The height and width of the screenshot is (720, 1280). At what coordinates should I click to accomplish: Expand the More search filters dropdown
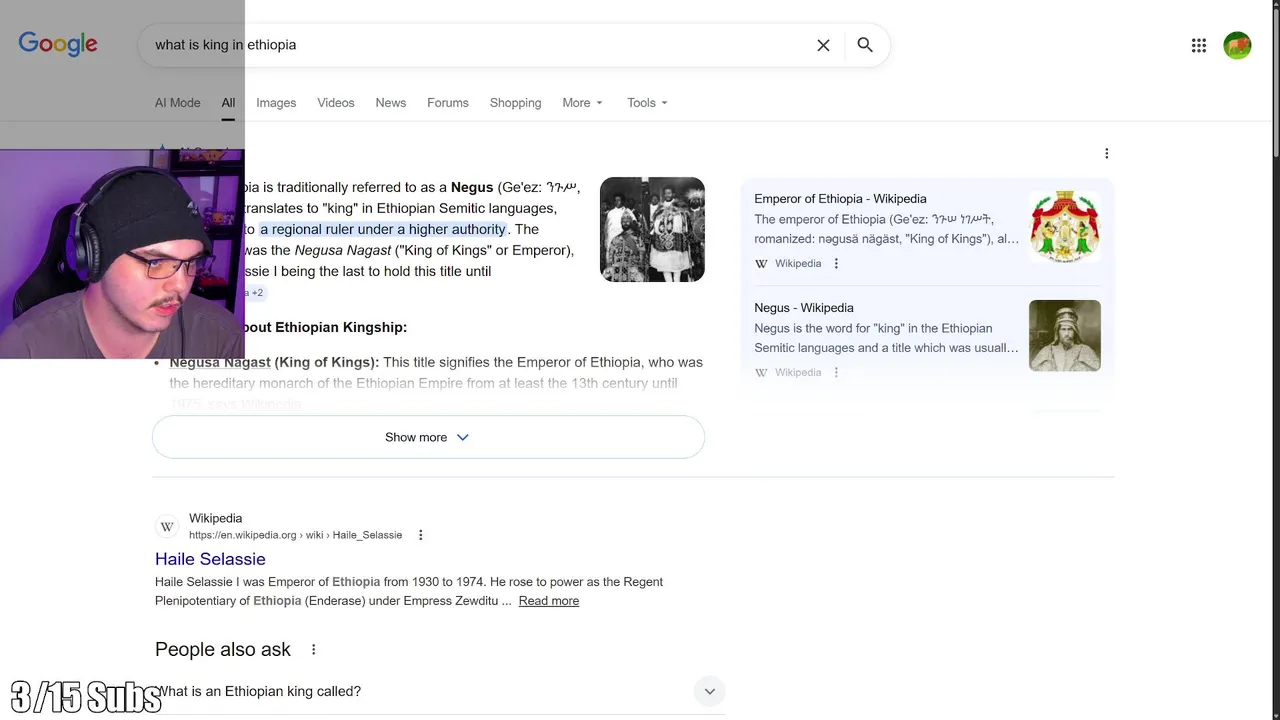tap(582, 103)
